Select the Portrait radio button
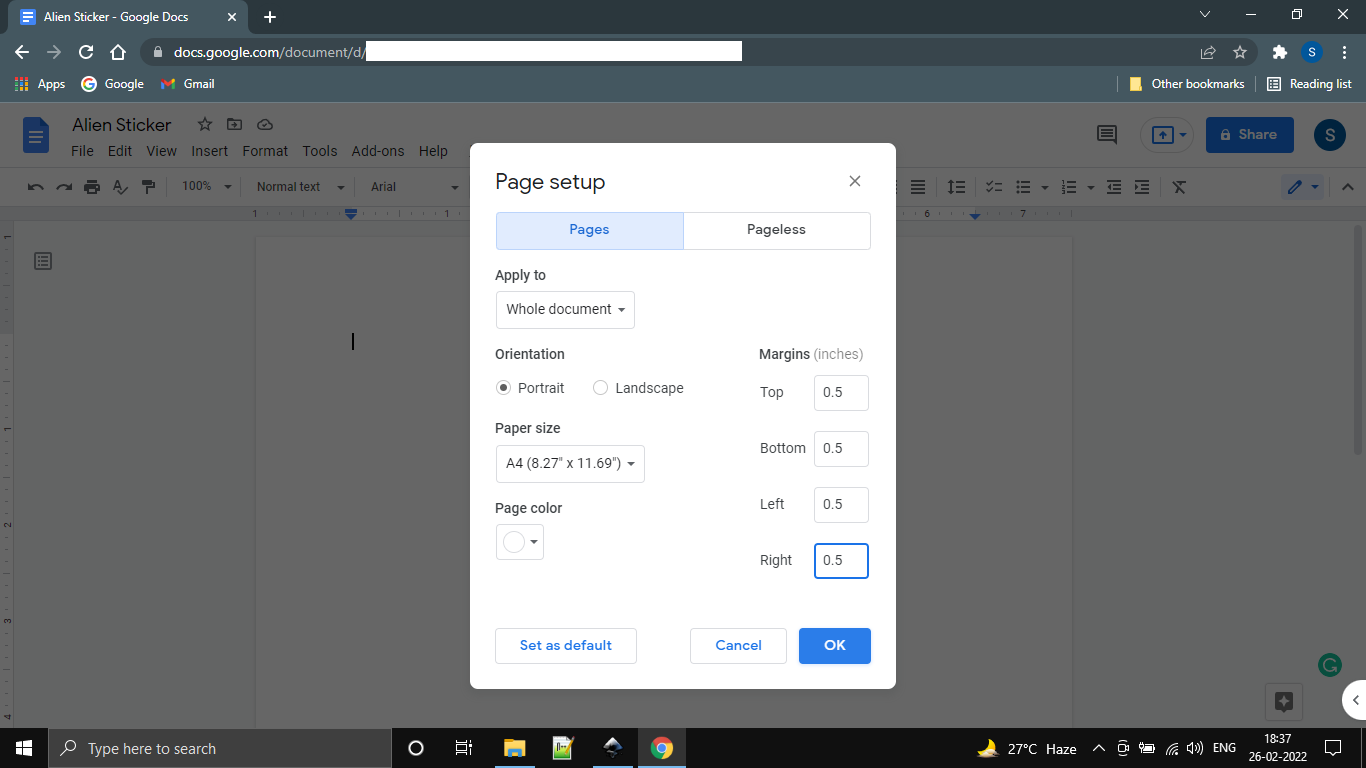The image size is (1366, 768). 503,388
